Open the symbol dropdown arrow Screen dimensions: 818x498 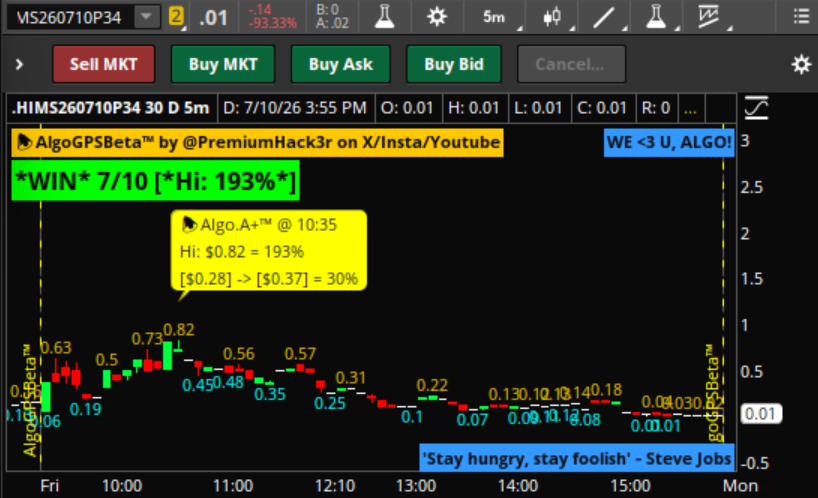[x=146, y=17]
